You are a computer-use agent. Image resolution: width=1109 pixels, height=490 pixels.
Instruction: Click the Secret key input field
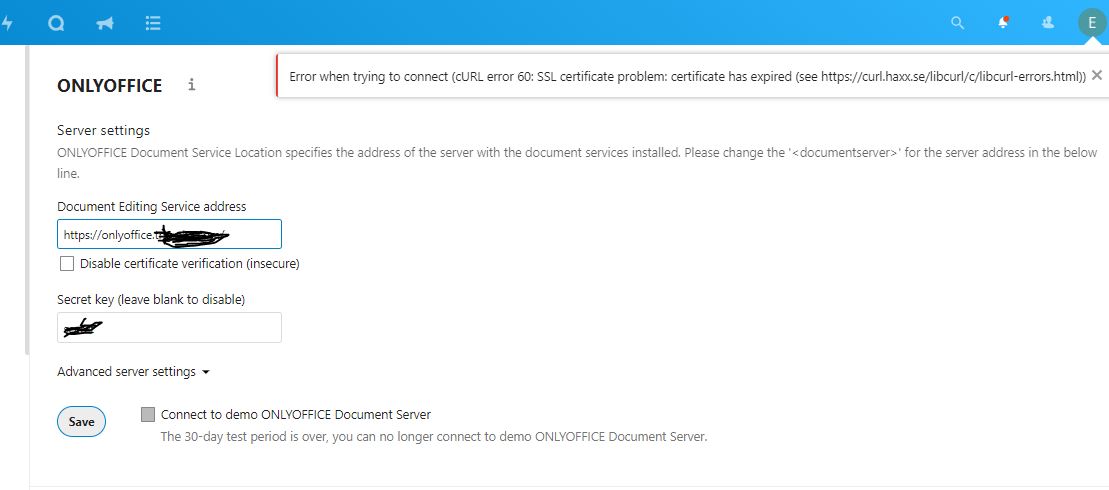click(x=169, y=327)
